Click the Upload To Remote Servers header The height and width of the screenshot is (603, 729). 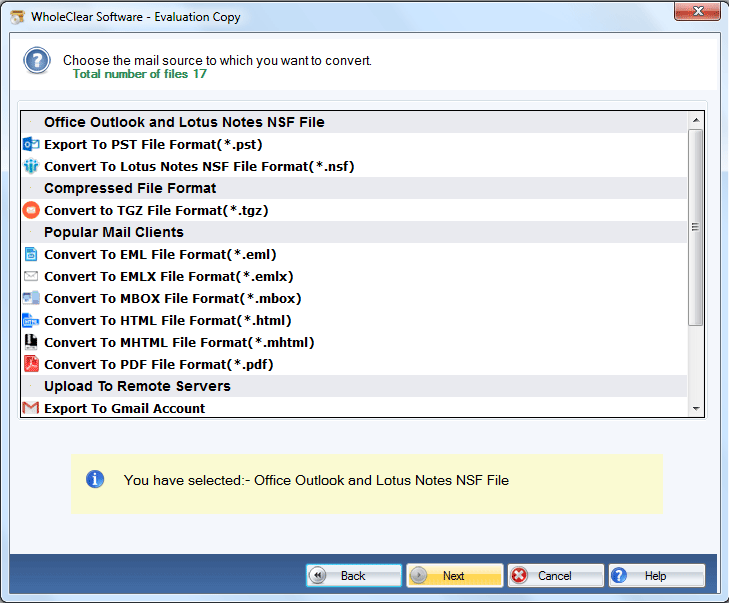click(354, 386)
